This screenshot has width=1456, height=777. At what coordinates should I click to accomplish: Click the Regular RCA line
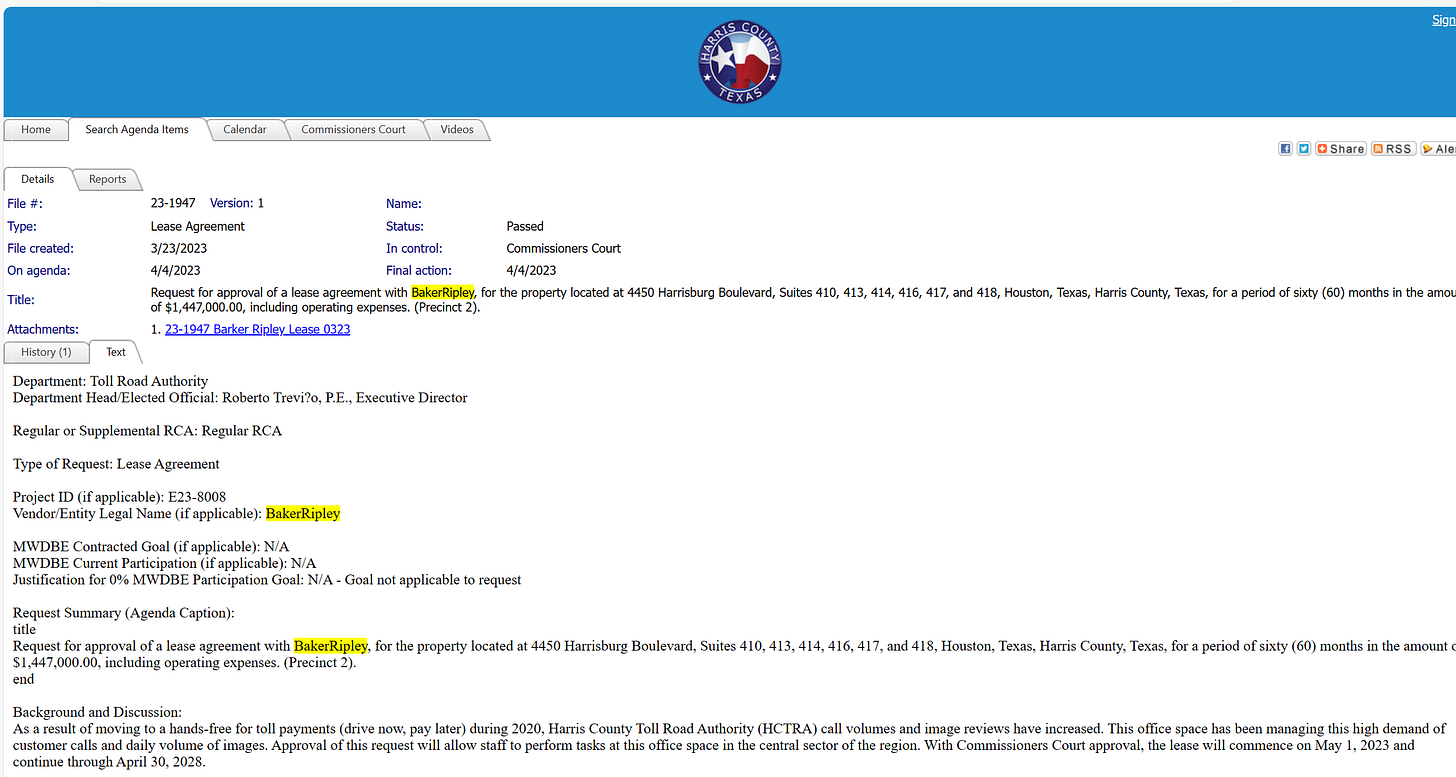tap(147, 431)
